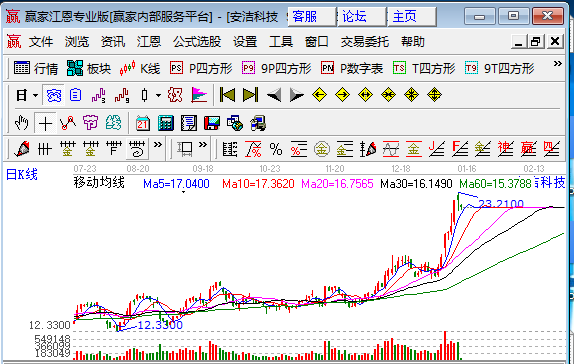
Task: Open the 日 period dropdown arrow
Action: [x=36, y=96]
